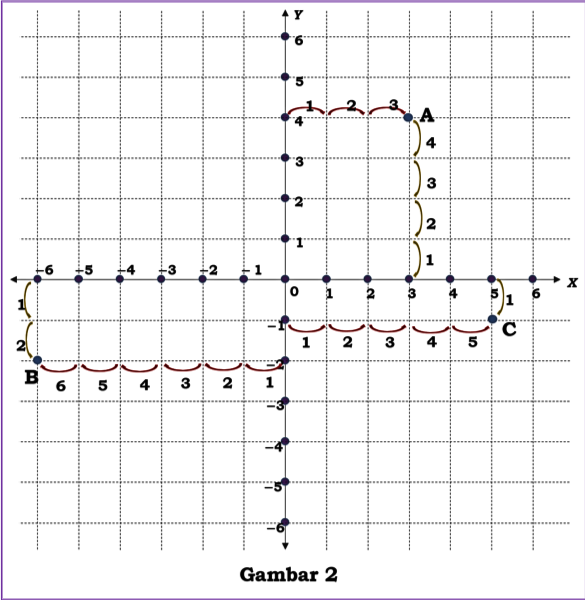The width and height of the screenshot is (585, 600).
Task: Click the dot at 5 on X axis
Action: [x=492, y=279]
